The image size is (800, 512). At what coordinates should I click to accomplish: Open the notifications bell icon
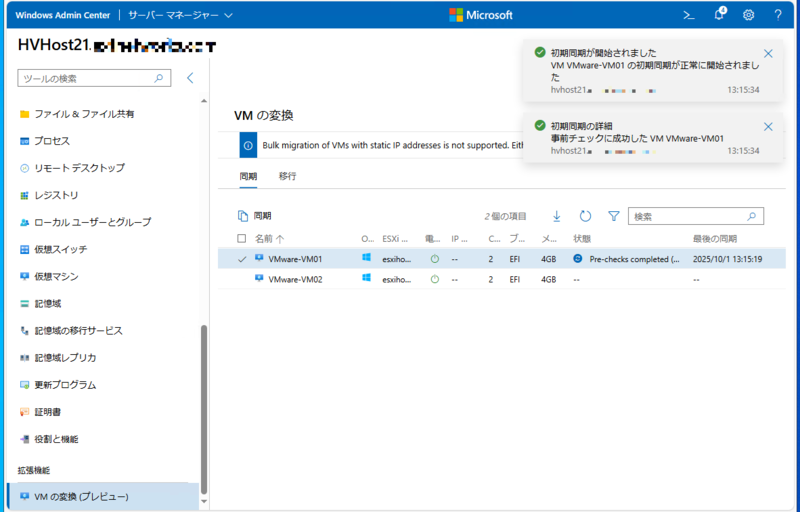pyautogui.click(x=719, y=14)
